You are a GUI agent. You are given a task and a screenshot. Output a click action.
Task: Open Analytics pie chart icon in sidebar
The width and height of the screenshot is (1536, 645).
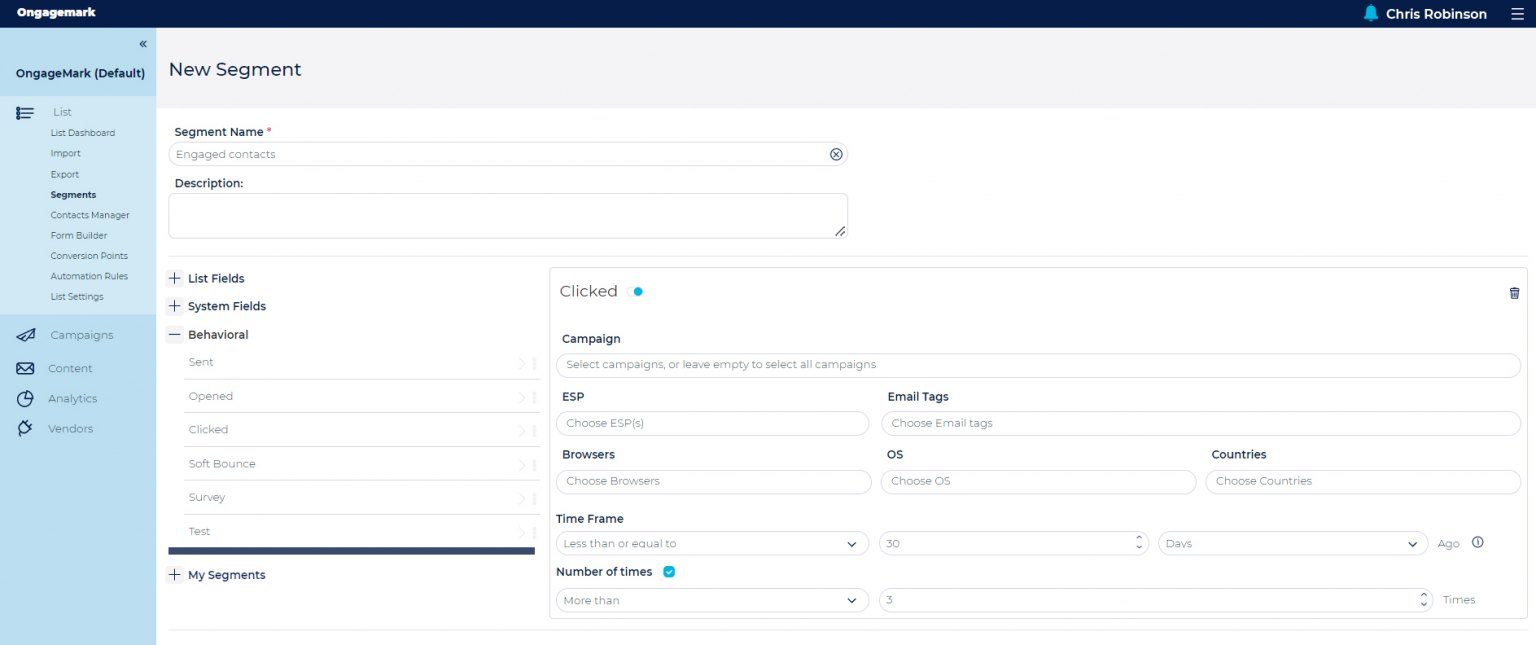coord(26,398)
